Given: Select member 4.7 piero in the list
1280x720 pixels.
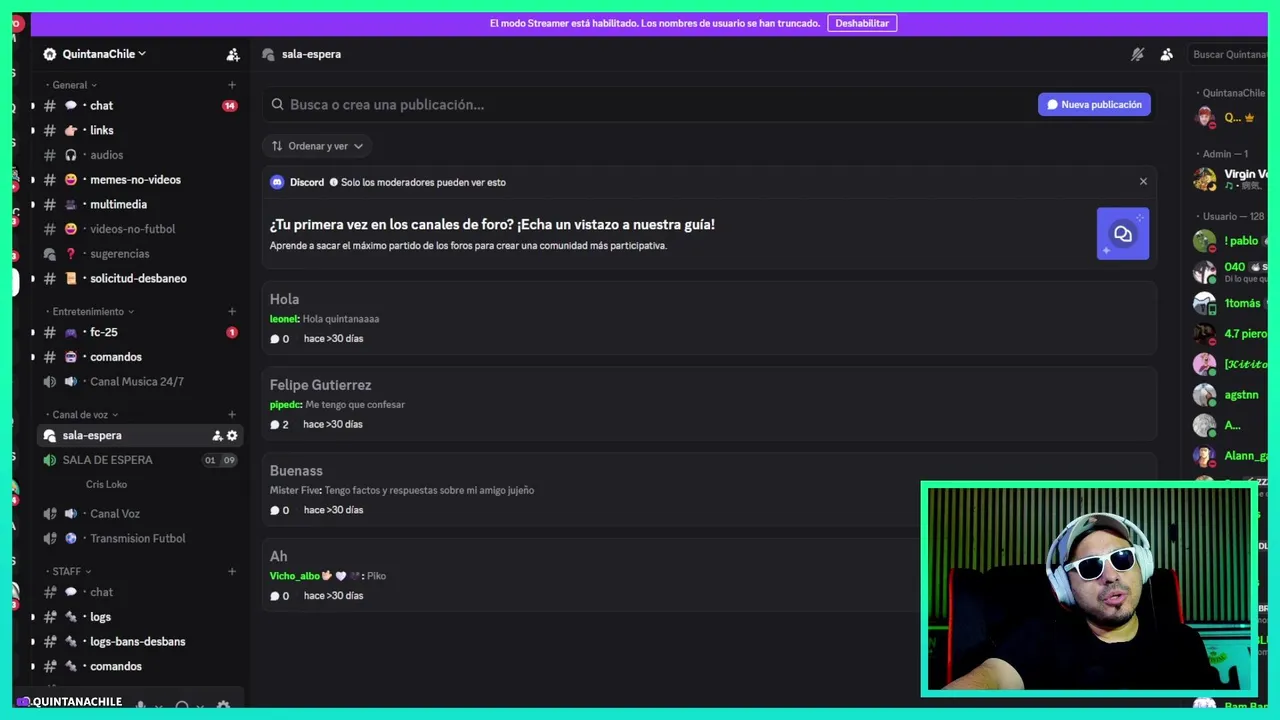Looking at the screenshot, I should click(1232, 334).
